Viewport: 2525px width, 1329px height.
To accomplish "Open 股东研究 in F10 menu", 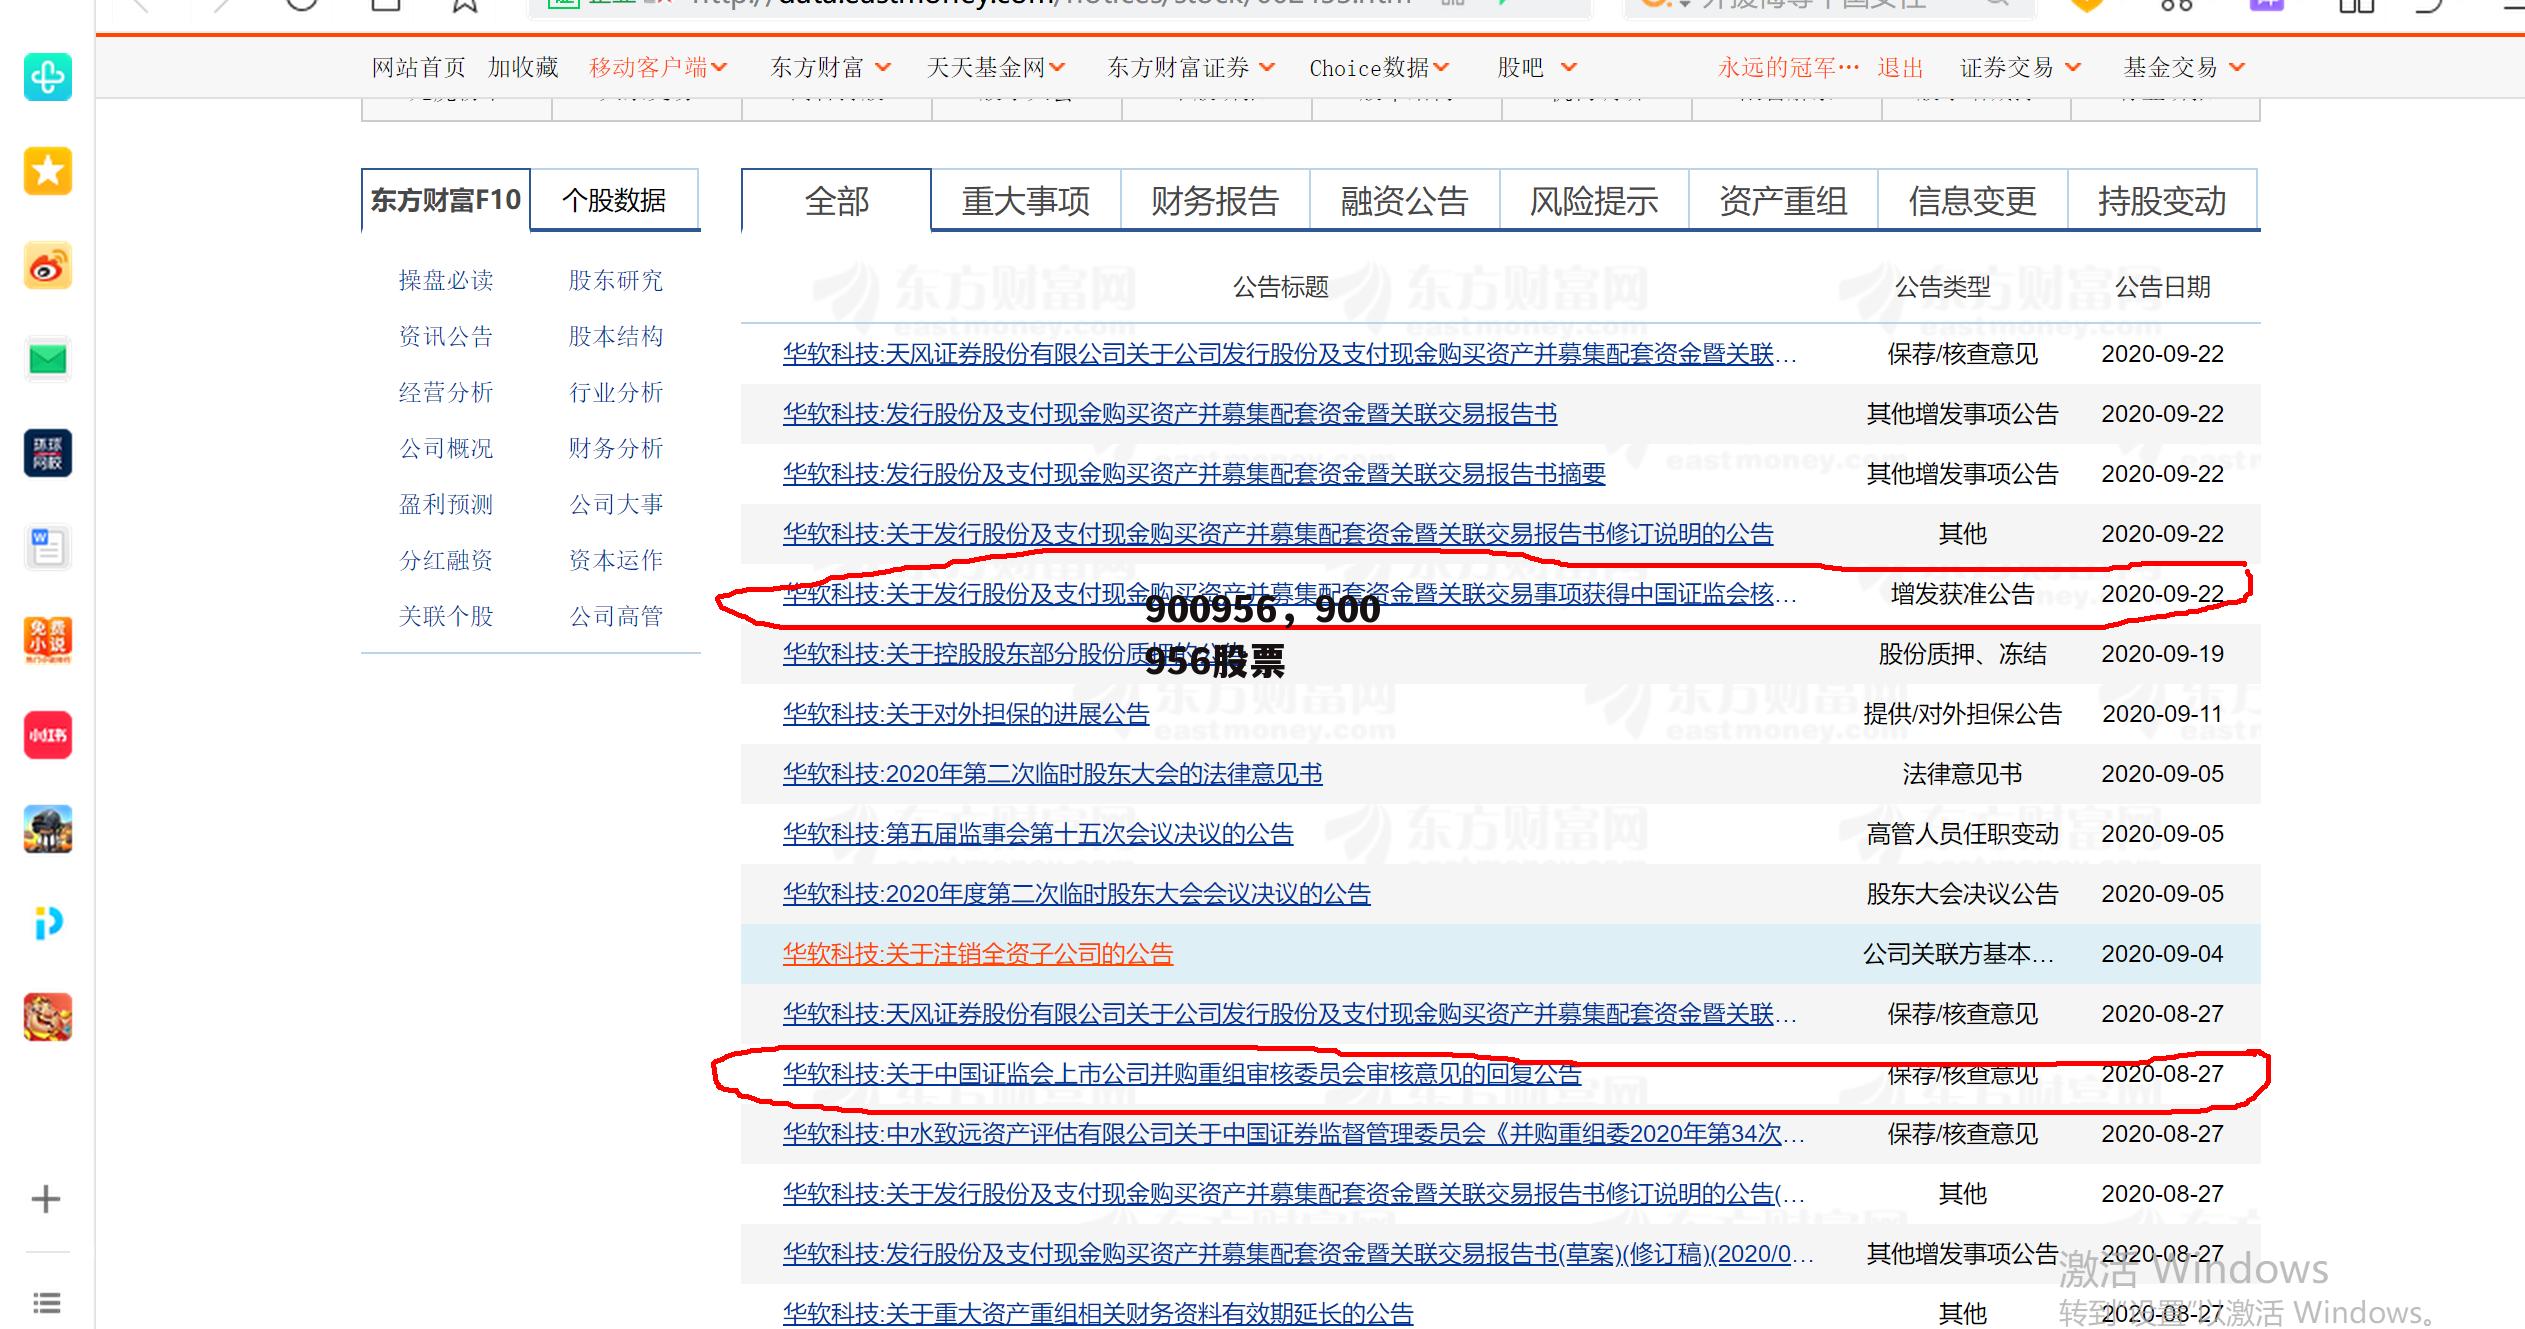I will (x=616, y=280).
